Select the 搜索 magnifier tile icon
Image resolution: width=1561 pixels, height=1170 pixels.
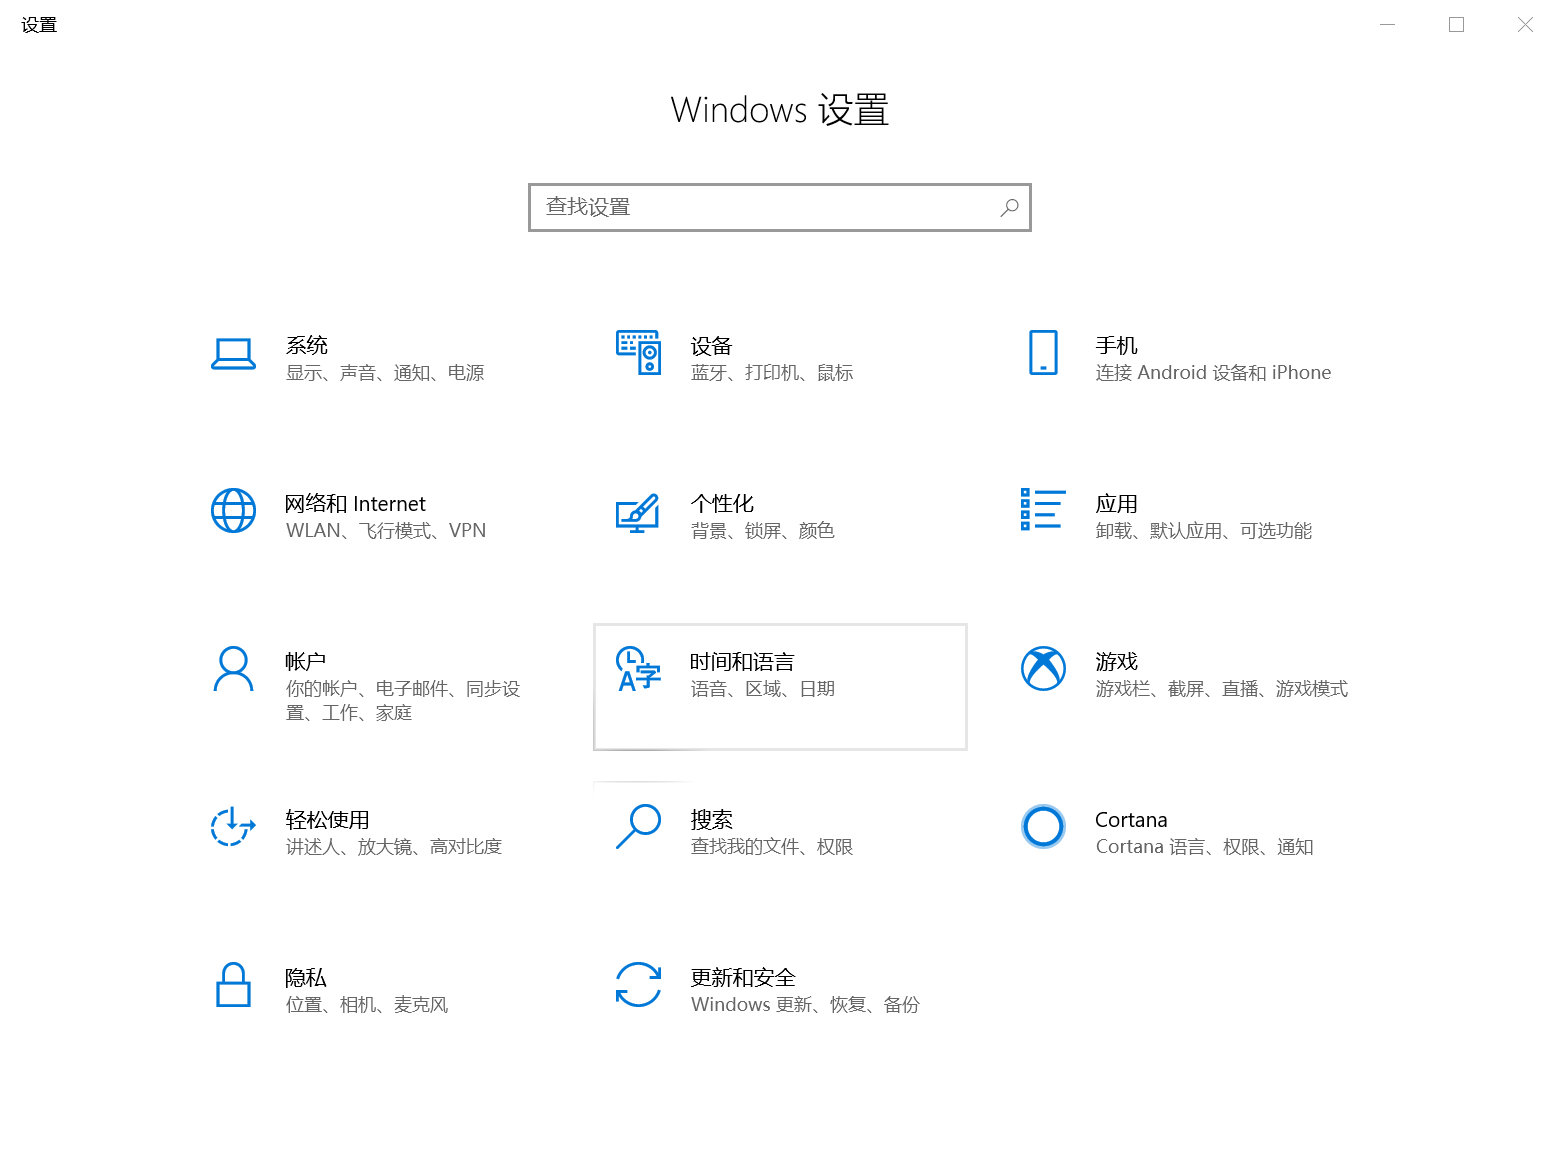click(638, 828)
